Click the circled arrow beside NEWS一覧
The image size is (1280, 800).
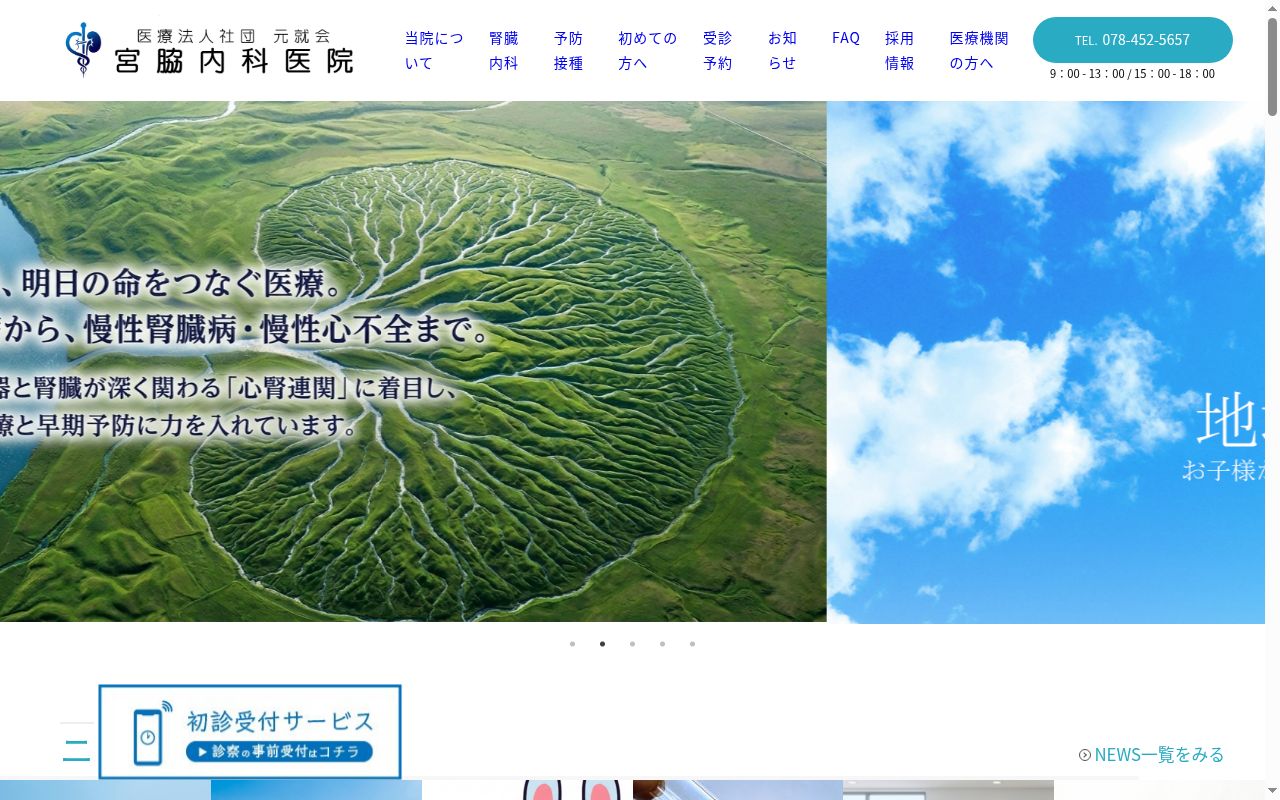click(1085, 755)
